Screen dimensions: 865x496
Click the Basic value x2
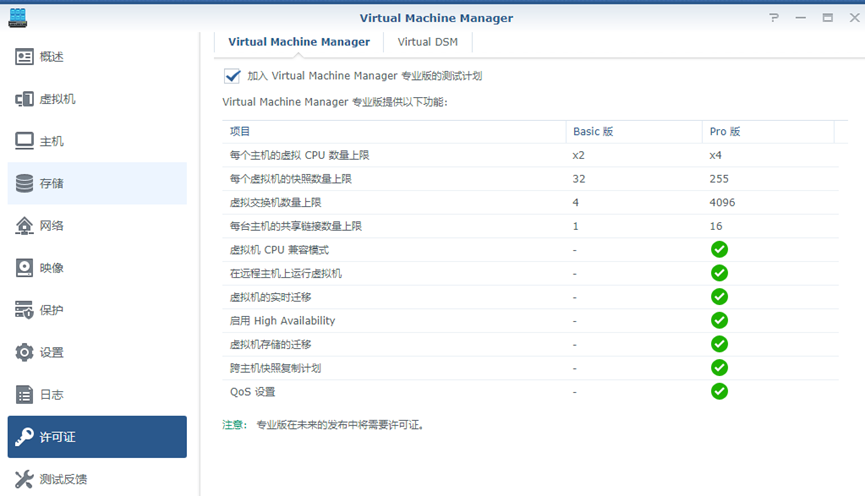pyautogui.click(x=578, y=155)
